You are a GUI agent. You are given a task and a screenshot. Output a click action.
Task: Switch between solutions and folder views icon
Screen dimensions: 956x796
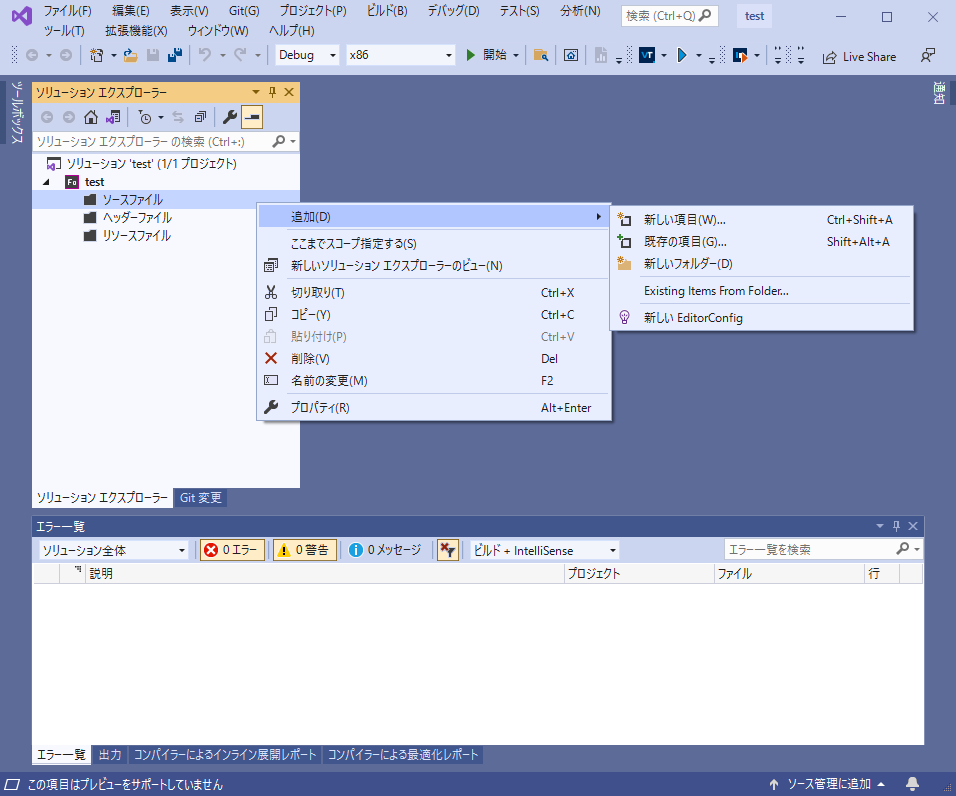coord(113,117)
